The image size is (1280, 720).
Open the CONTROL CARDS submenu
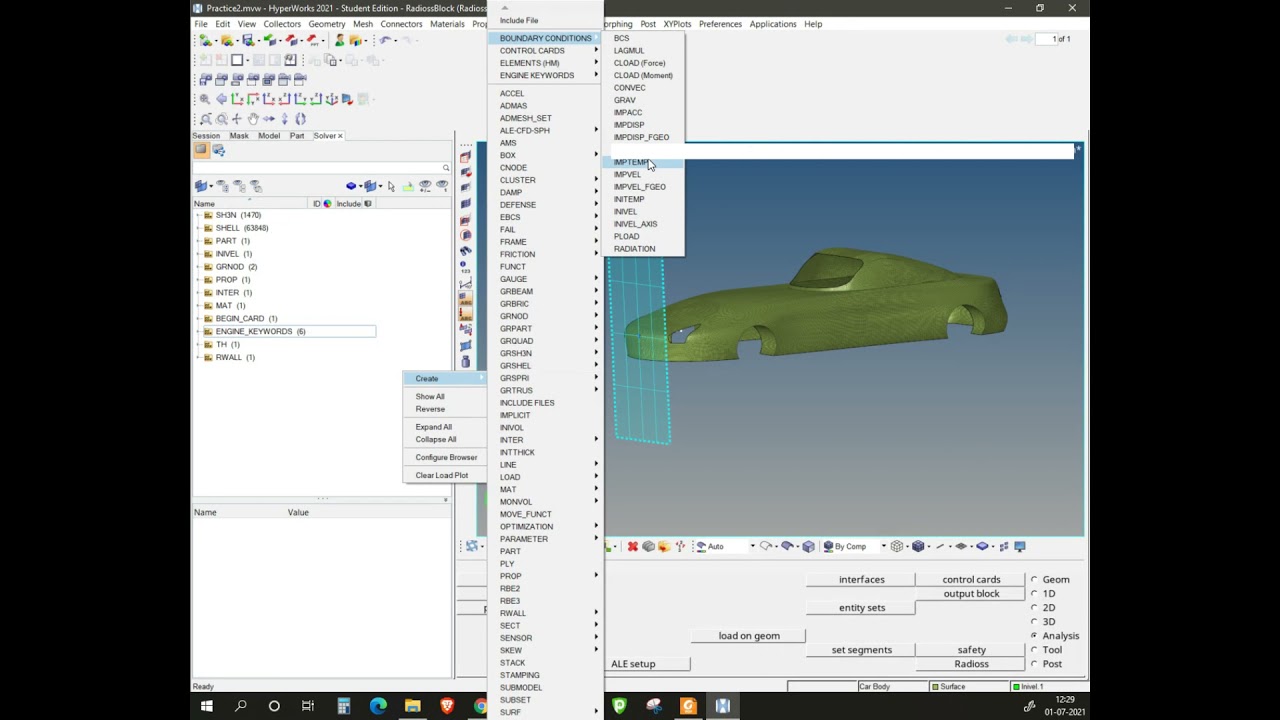click(x=546, y=51)
